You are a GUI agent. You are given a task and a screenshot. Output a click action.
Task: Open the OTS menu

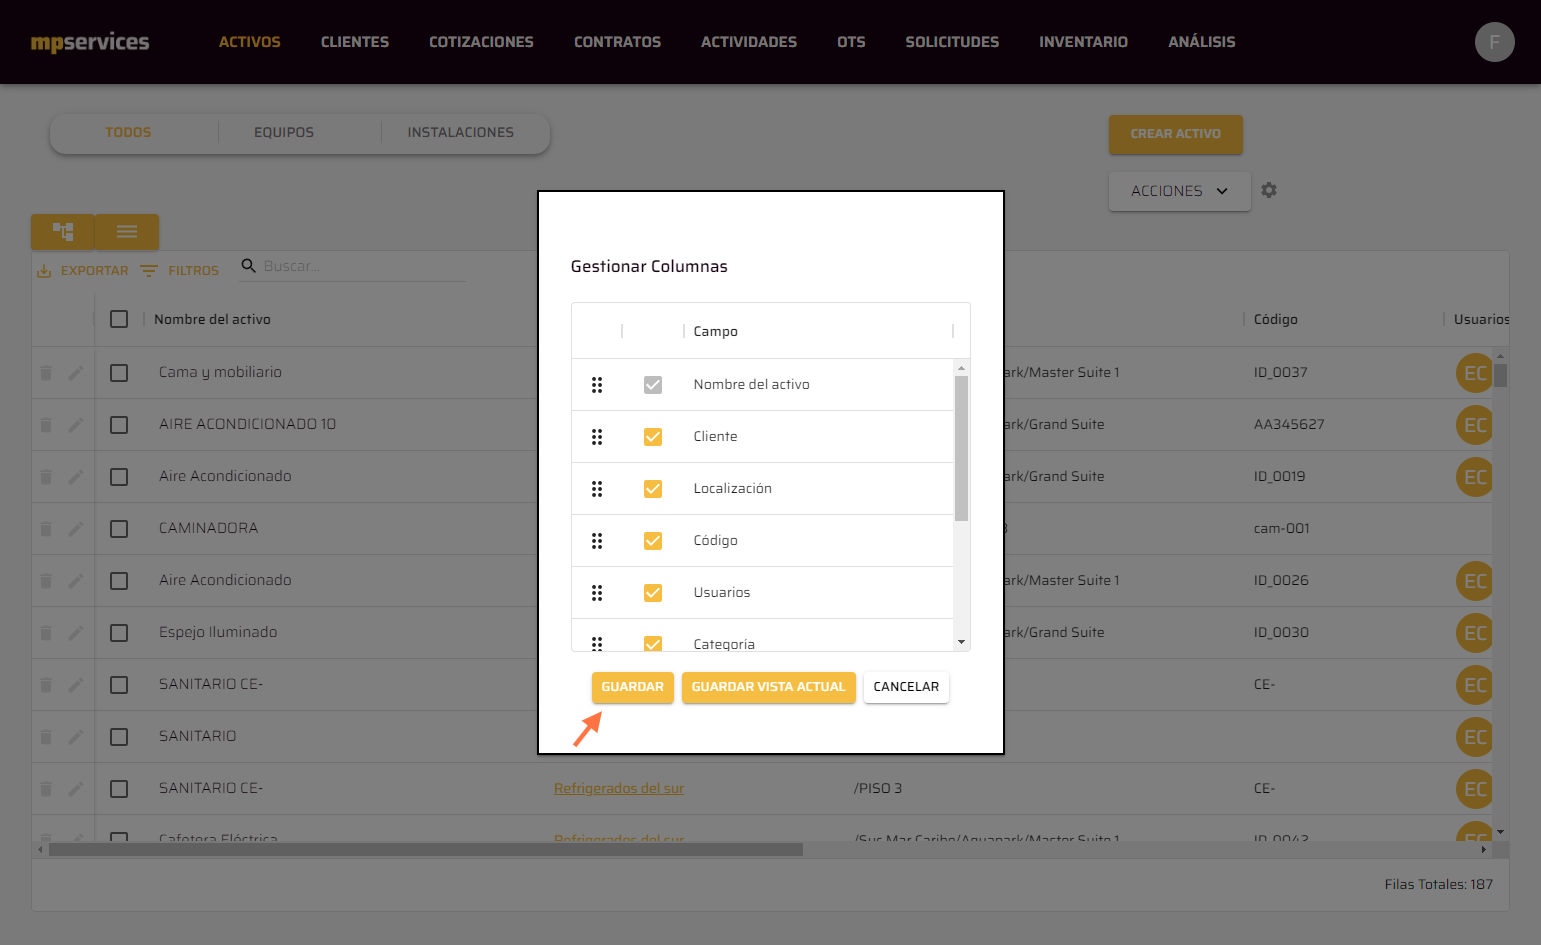coord(851,42)
